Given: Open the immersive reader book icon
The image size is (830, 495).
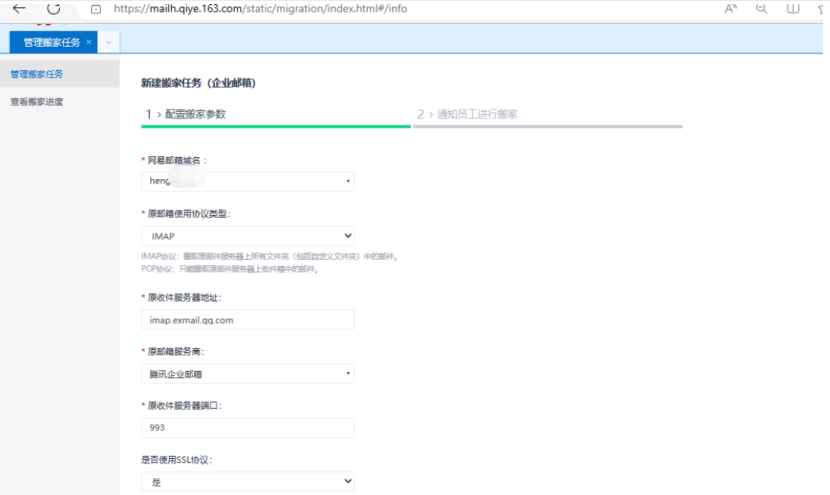Looking at the screenshot, I should pyautogui.click(x=792, y=8).
